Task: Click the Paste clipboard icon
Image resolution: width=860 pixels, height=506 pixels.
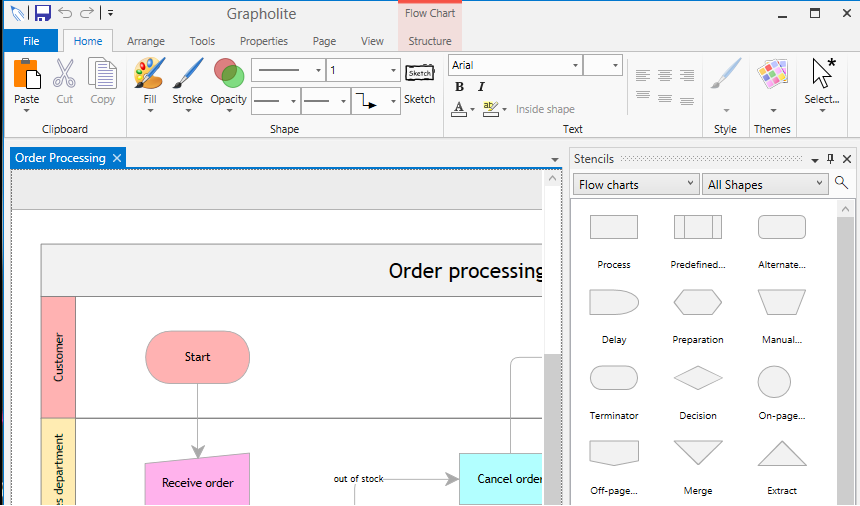Action: (27, 76)
